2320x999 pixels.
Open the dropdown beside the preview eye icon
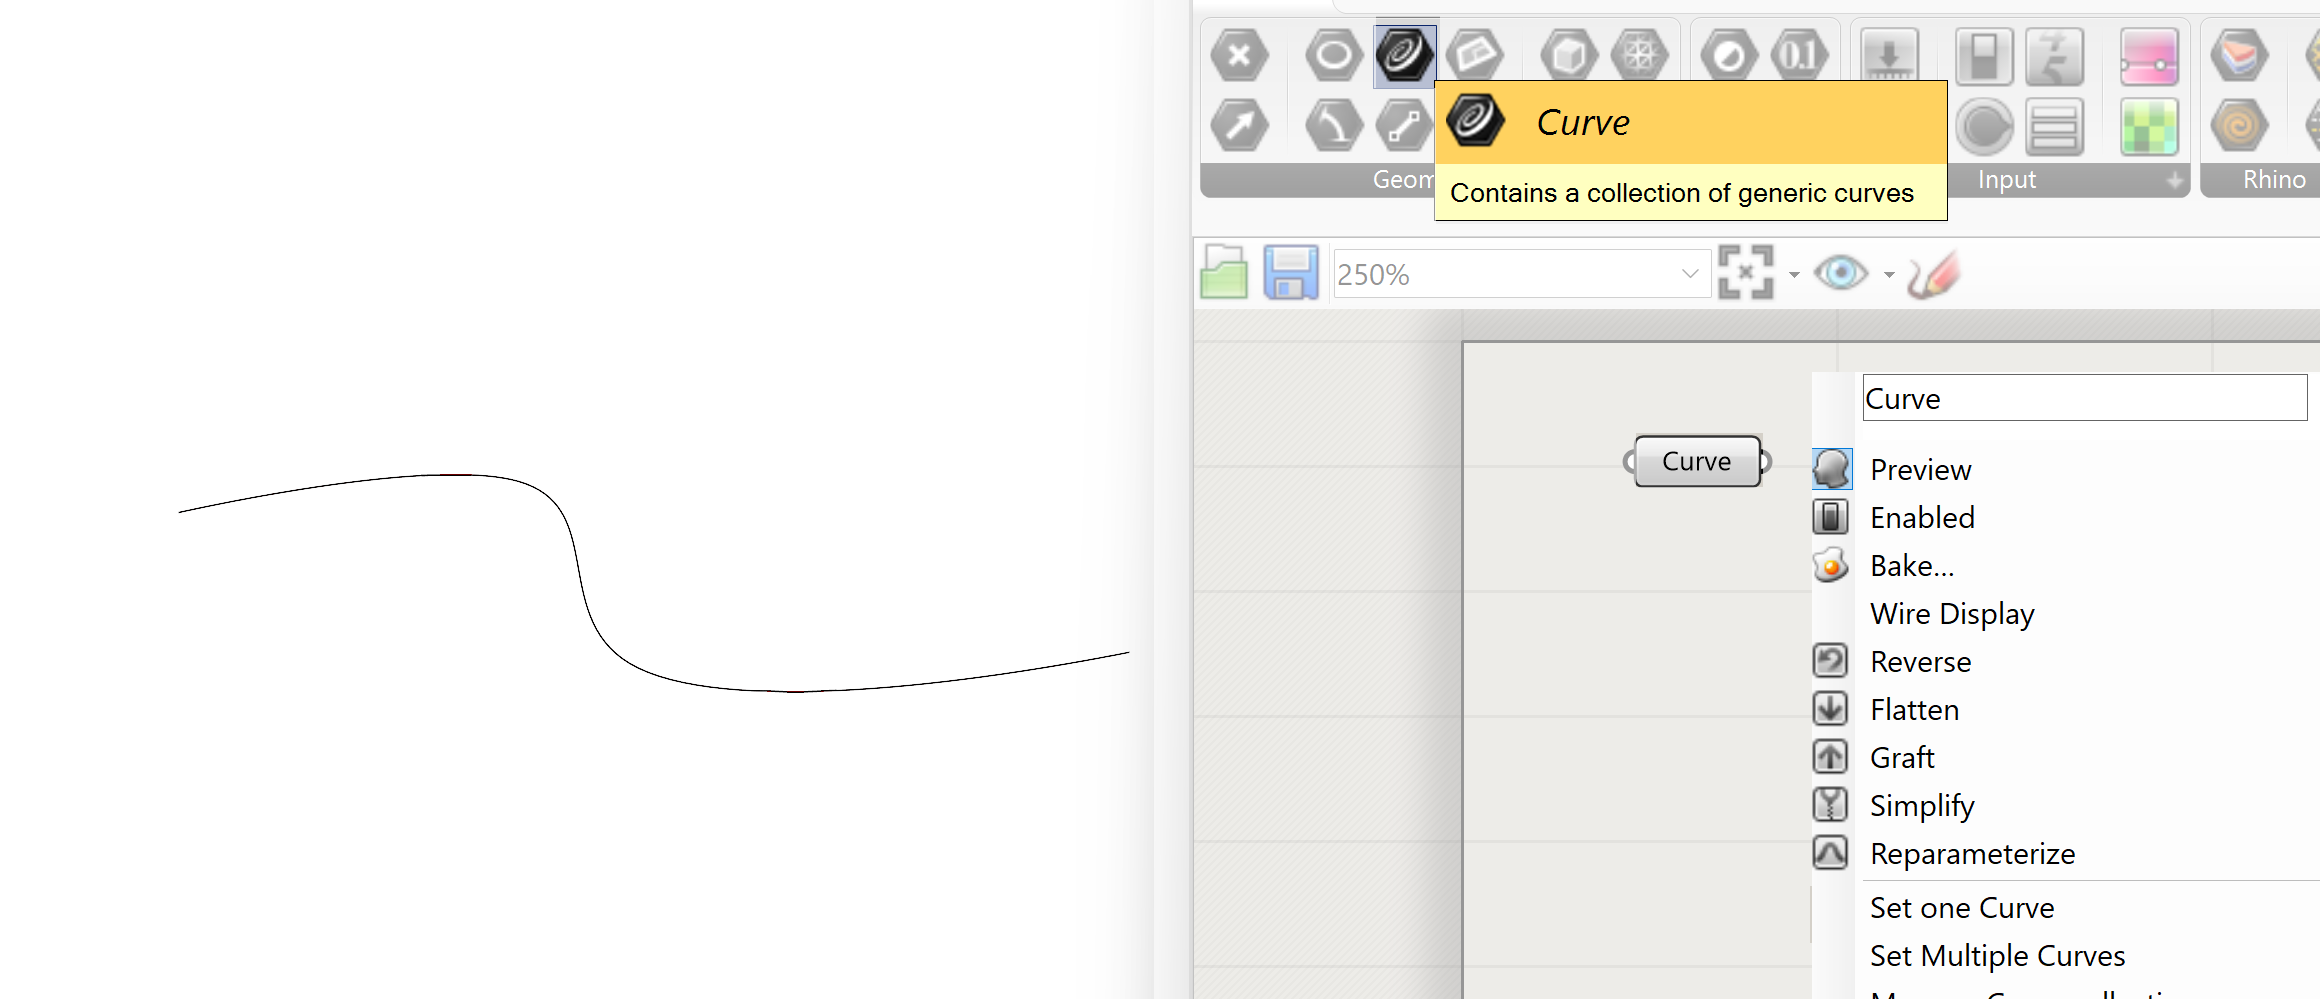click(1888, 275)
